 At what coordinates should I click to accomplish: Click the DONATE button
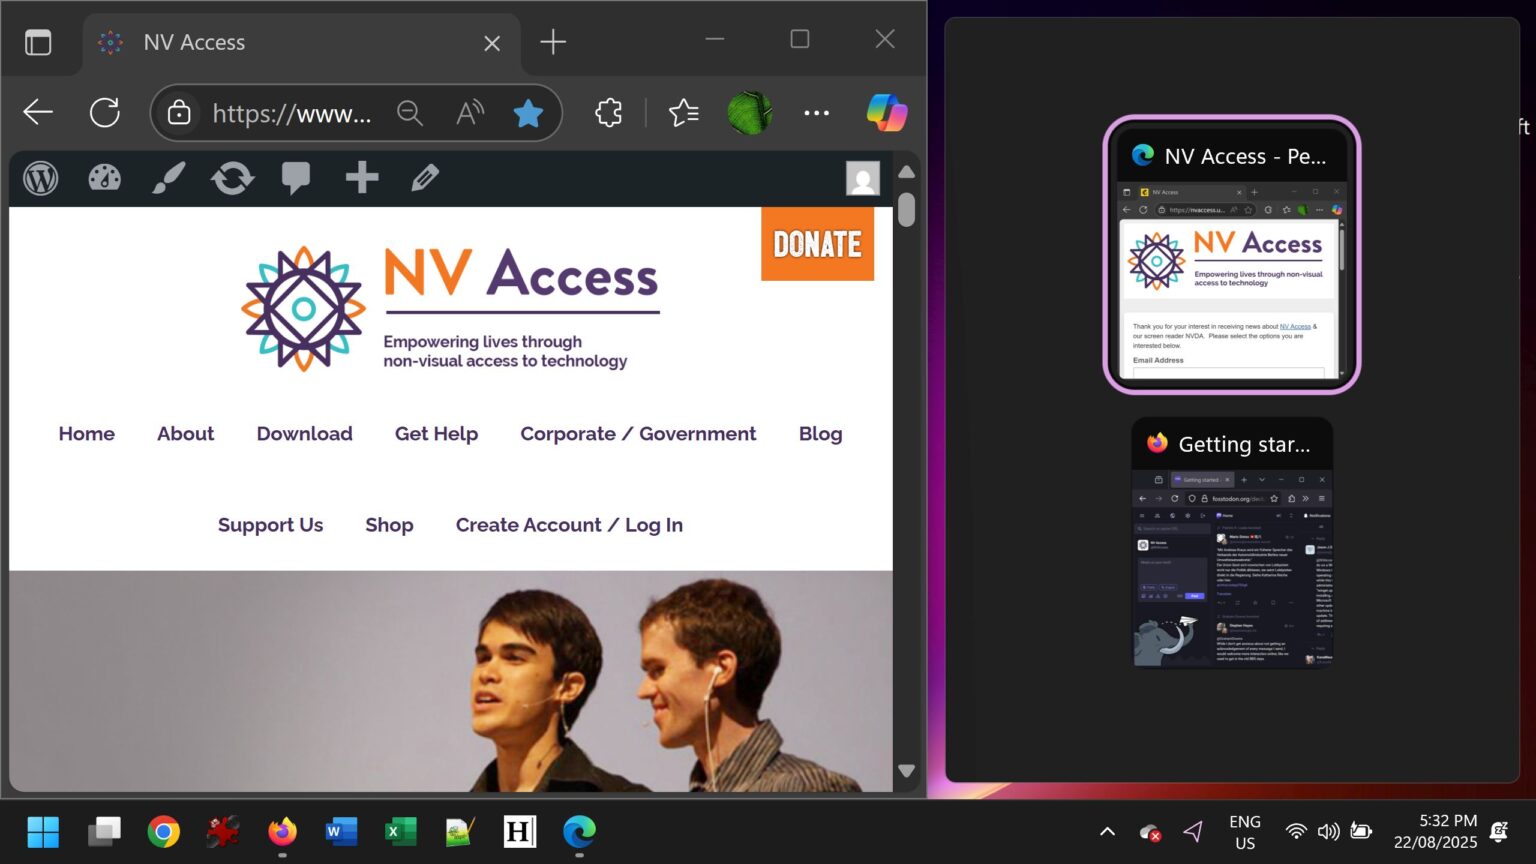pos(817,243)
